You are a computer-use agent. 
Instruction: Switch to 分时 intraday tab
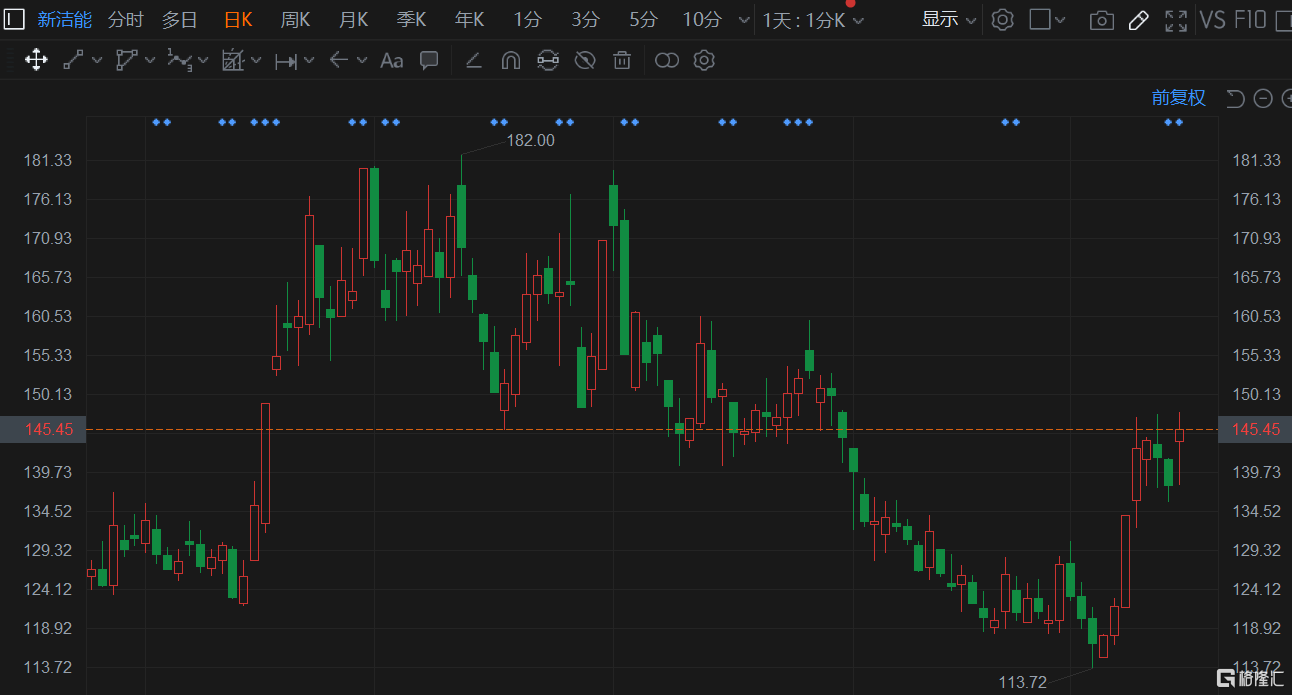point(125,19)
